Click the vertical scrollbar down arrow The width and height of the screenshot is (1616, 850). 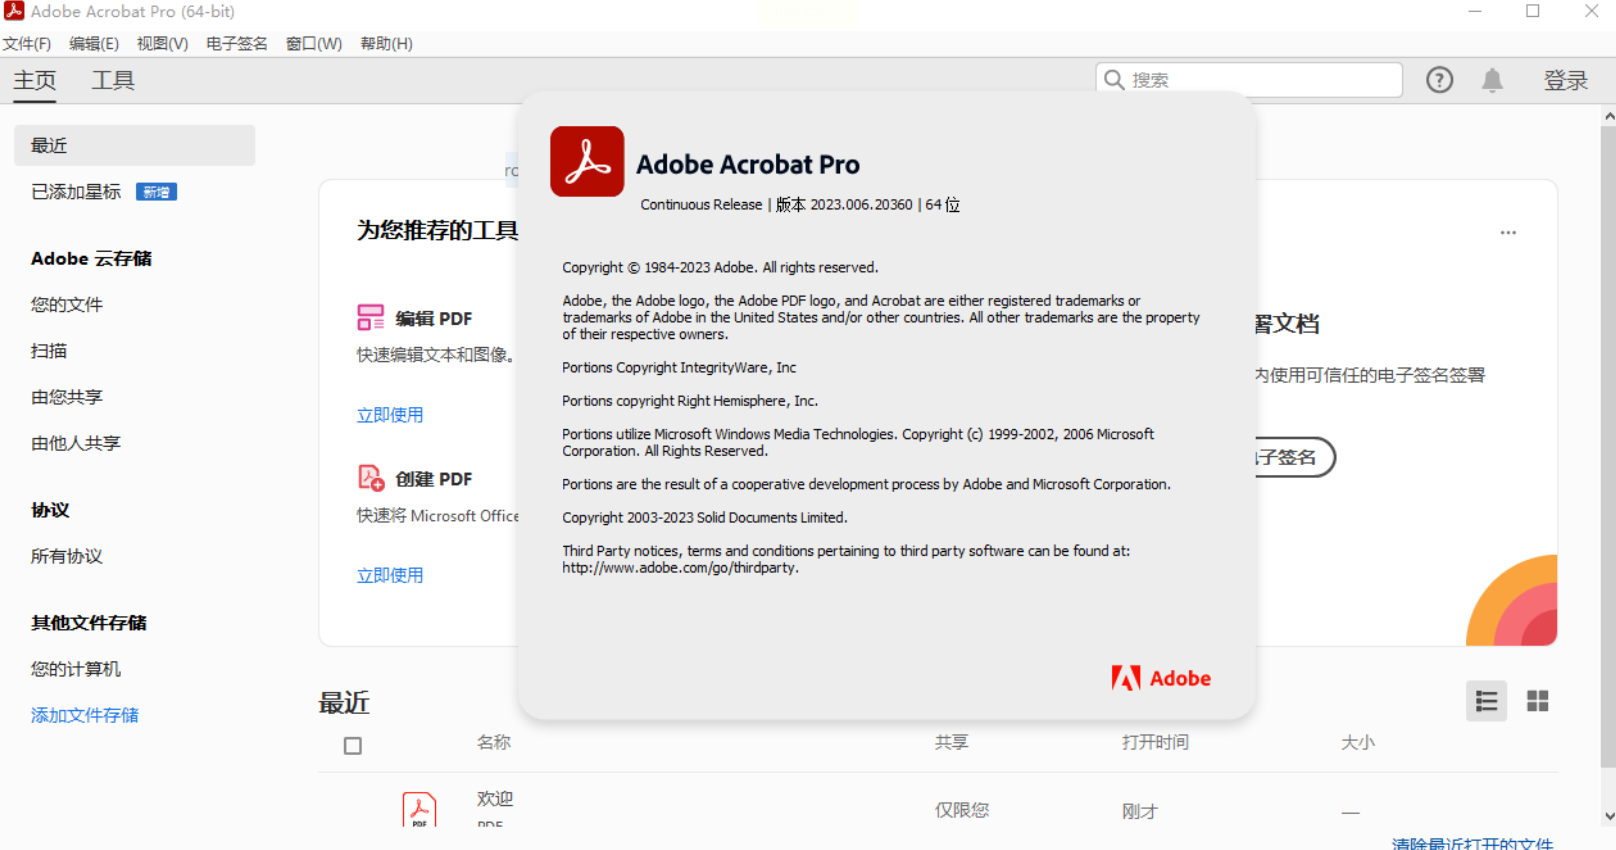[1608, 816]
